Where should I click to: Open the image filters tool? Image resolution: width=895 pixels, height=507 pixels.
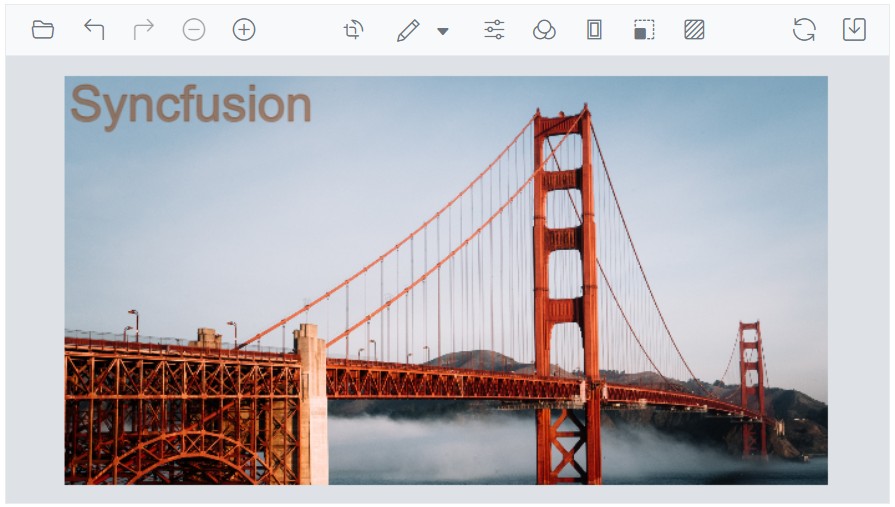click(544, 30)
